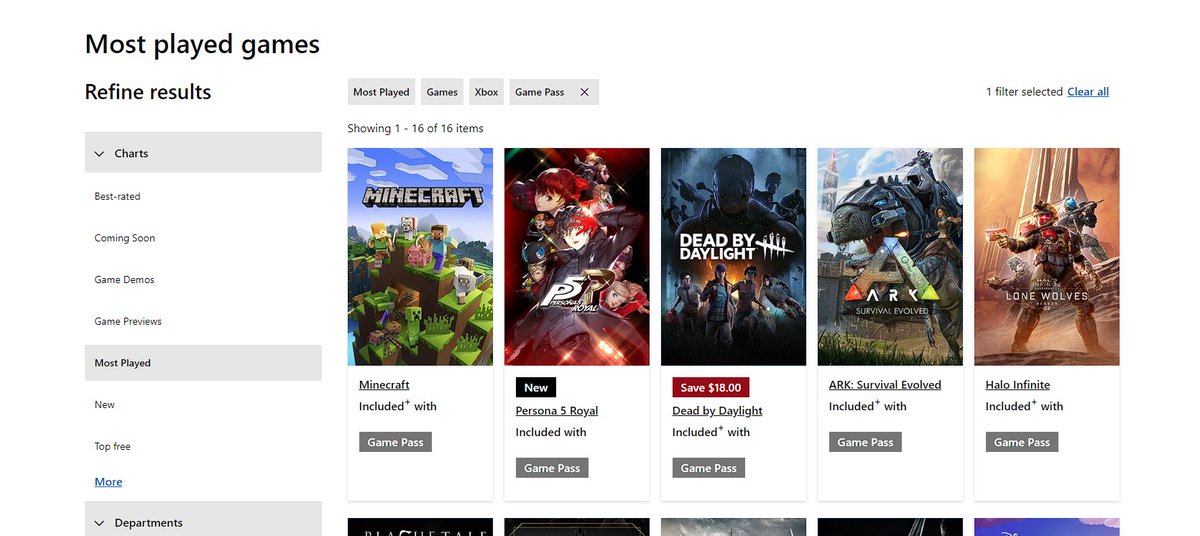
Task: Select the Game Previews chart filter
Action: (128, 321)
